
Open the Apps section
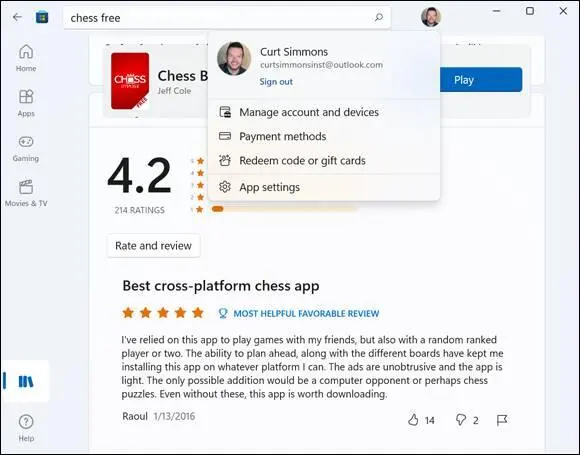click(x=26, y=103)
